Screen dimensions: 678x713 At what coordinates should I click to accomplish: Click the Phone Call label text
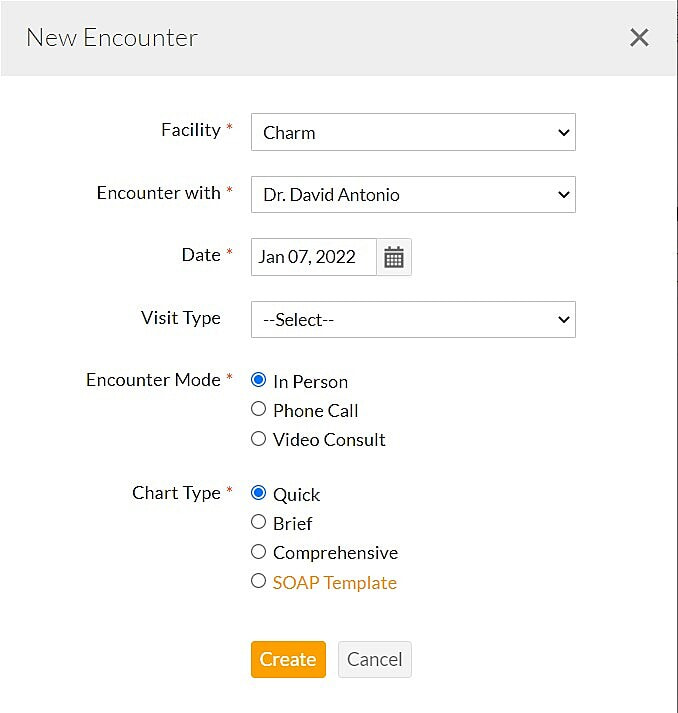[315, 411]
